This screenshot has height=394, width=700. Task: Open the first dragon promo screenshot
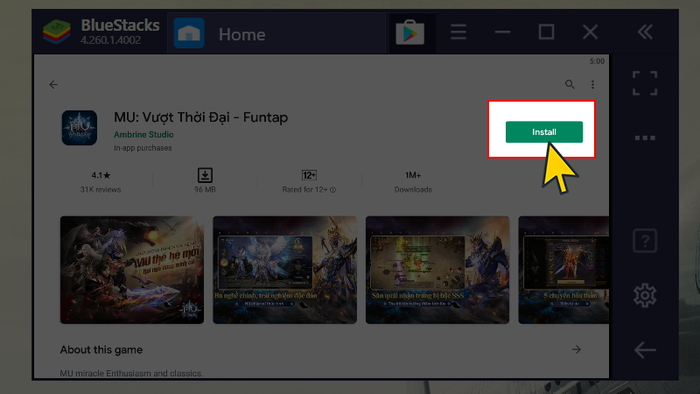click(132, 270)
